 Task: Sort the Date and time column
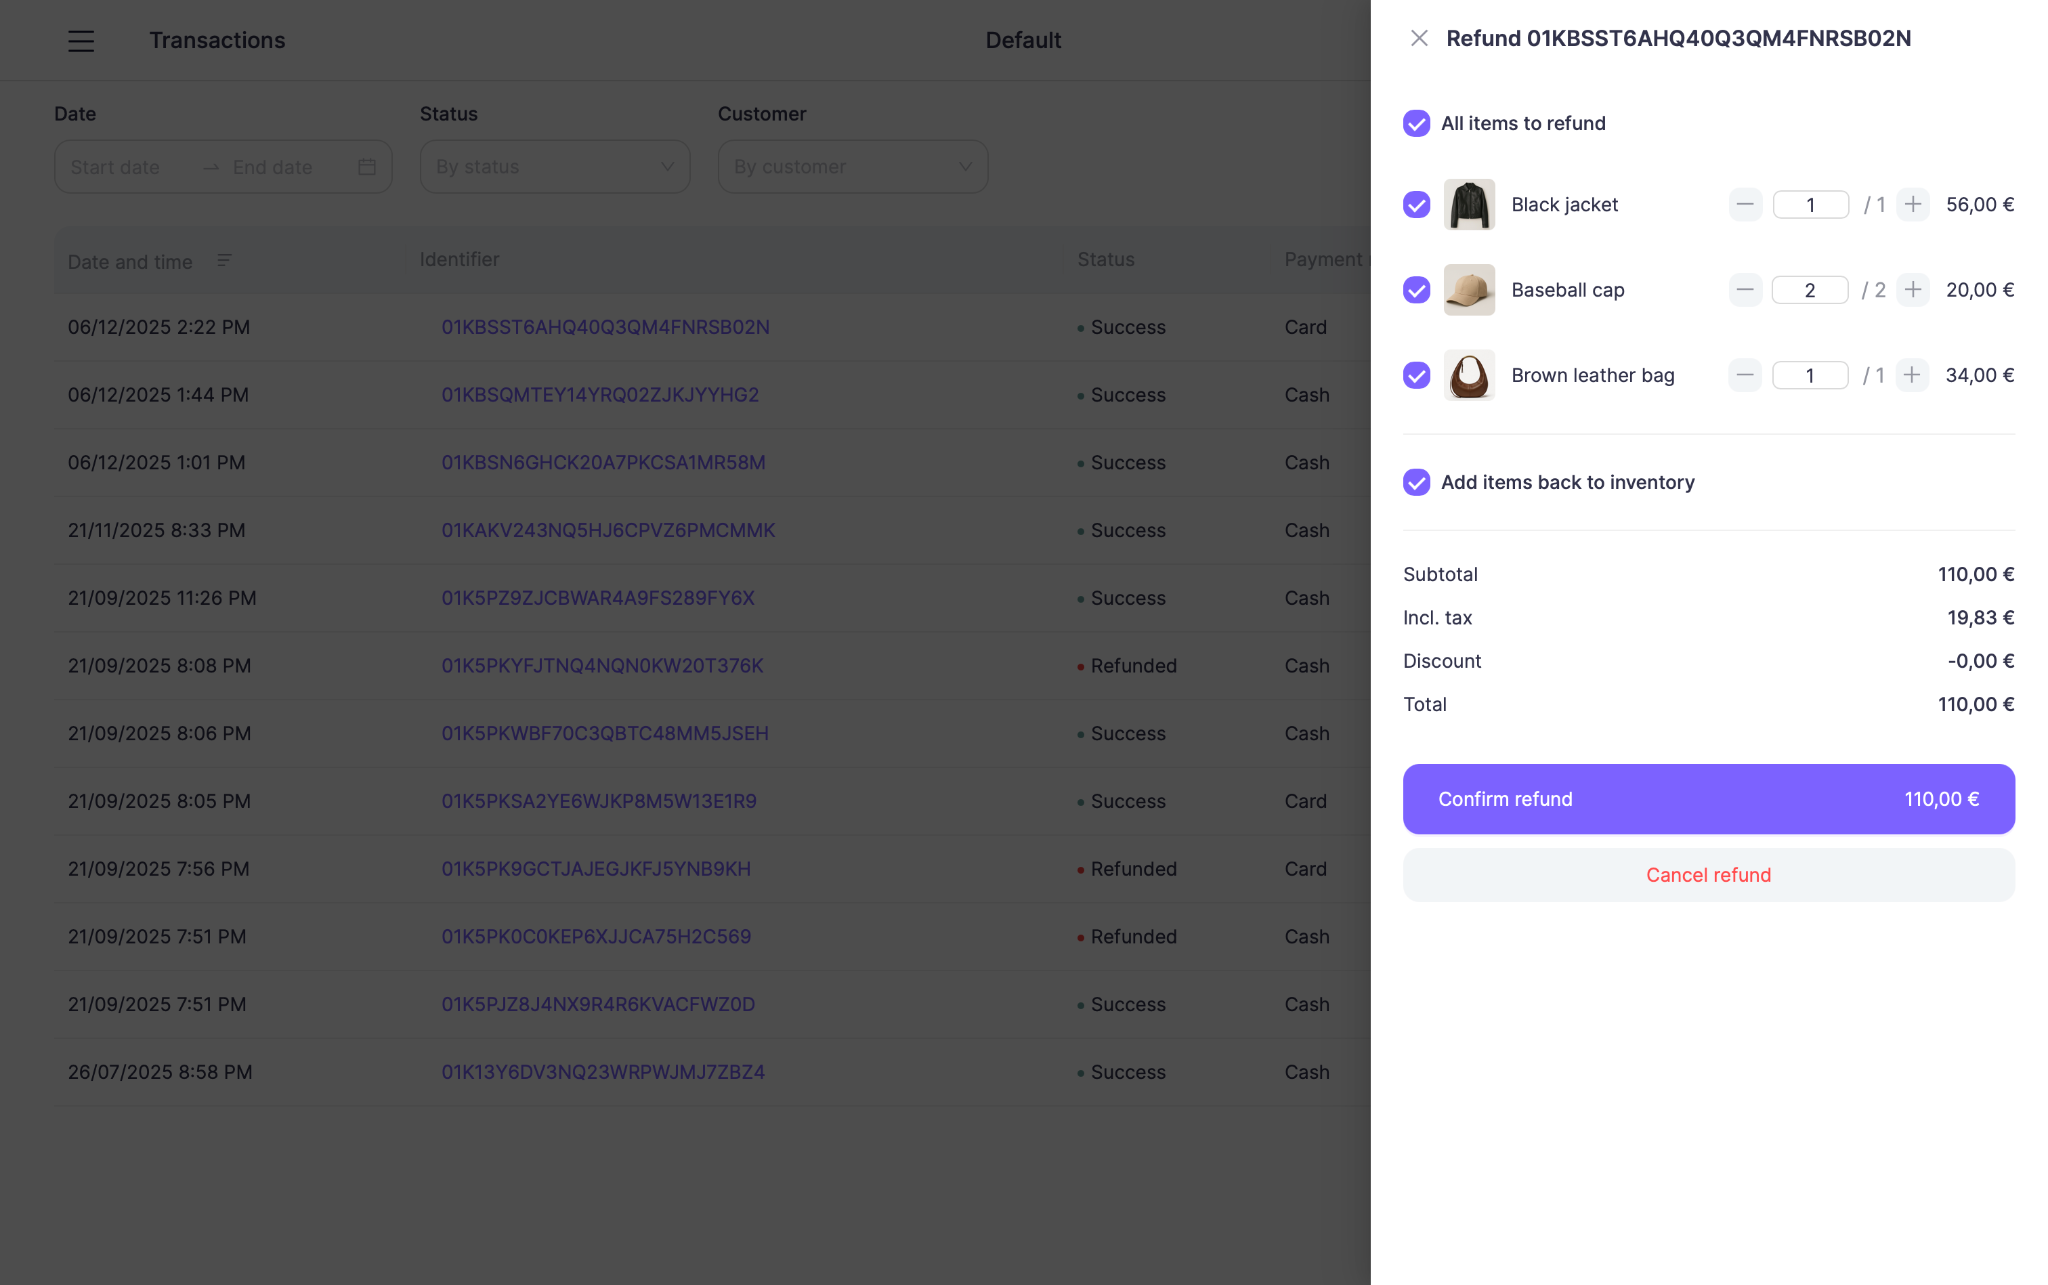click(224, 260)
